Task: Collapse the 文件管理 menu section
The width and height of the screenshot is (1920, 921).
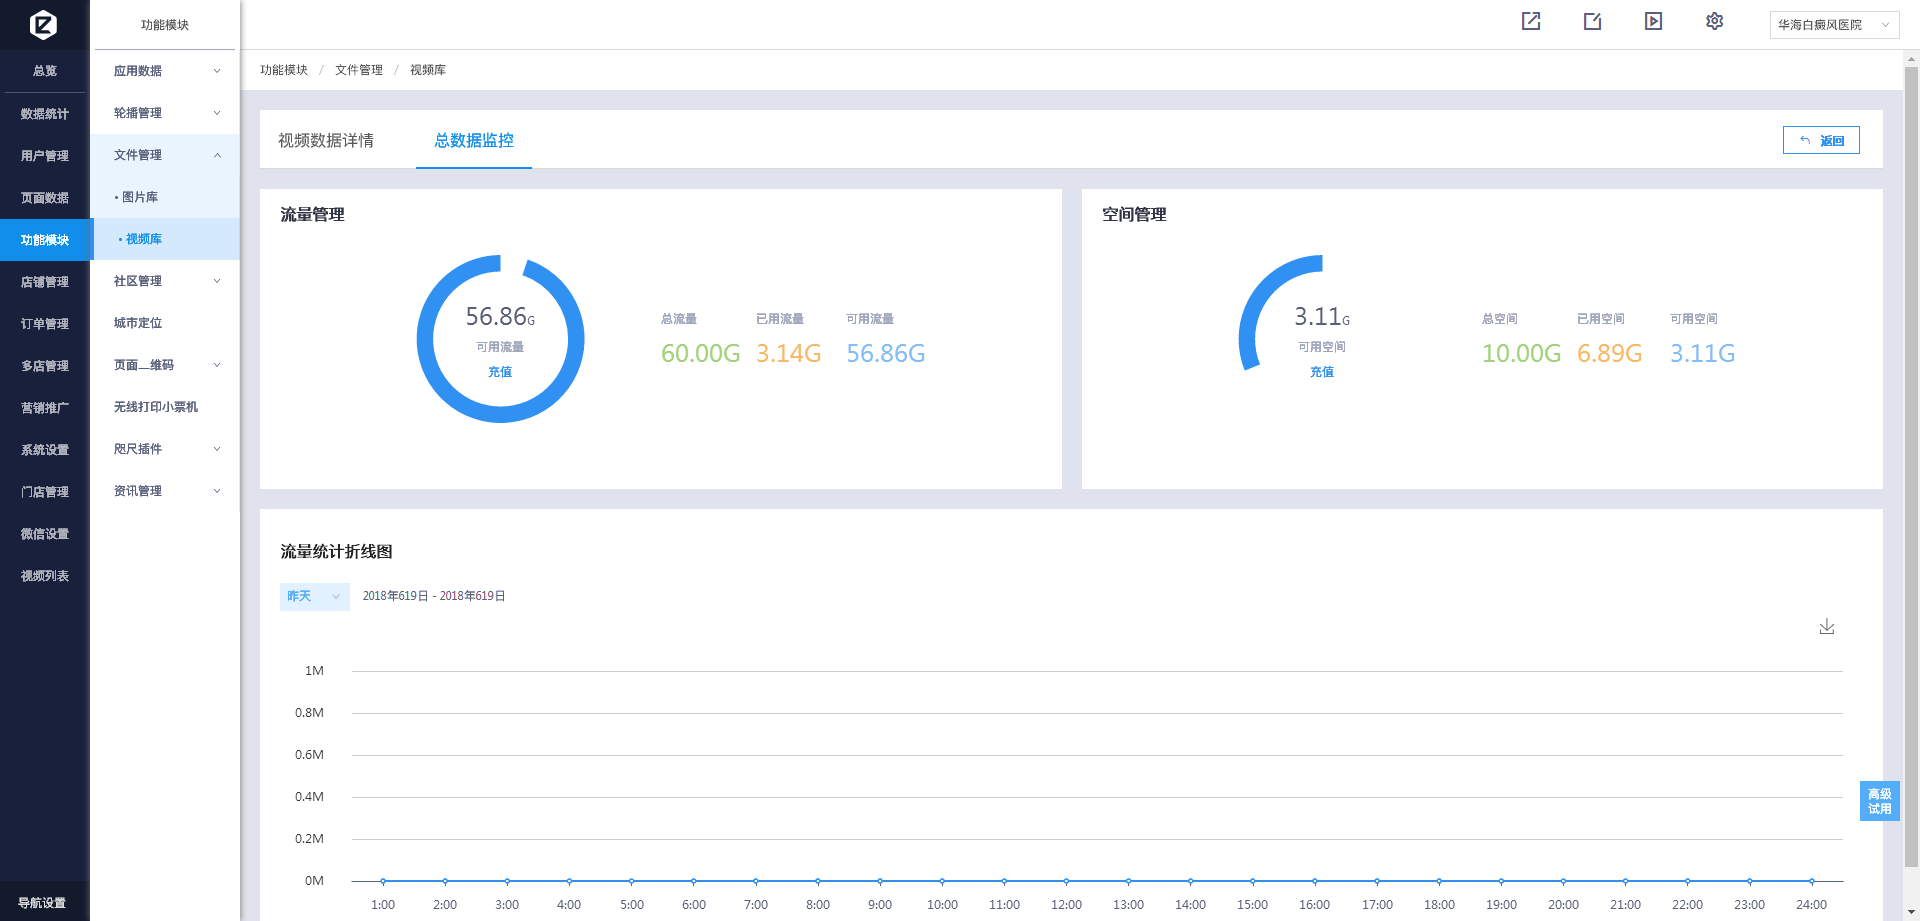Action: tap(166, 155)
